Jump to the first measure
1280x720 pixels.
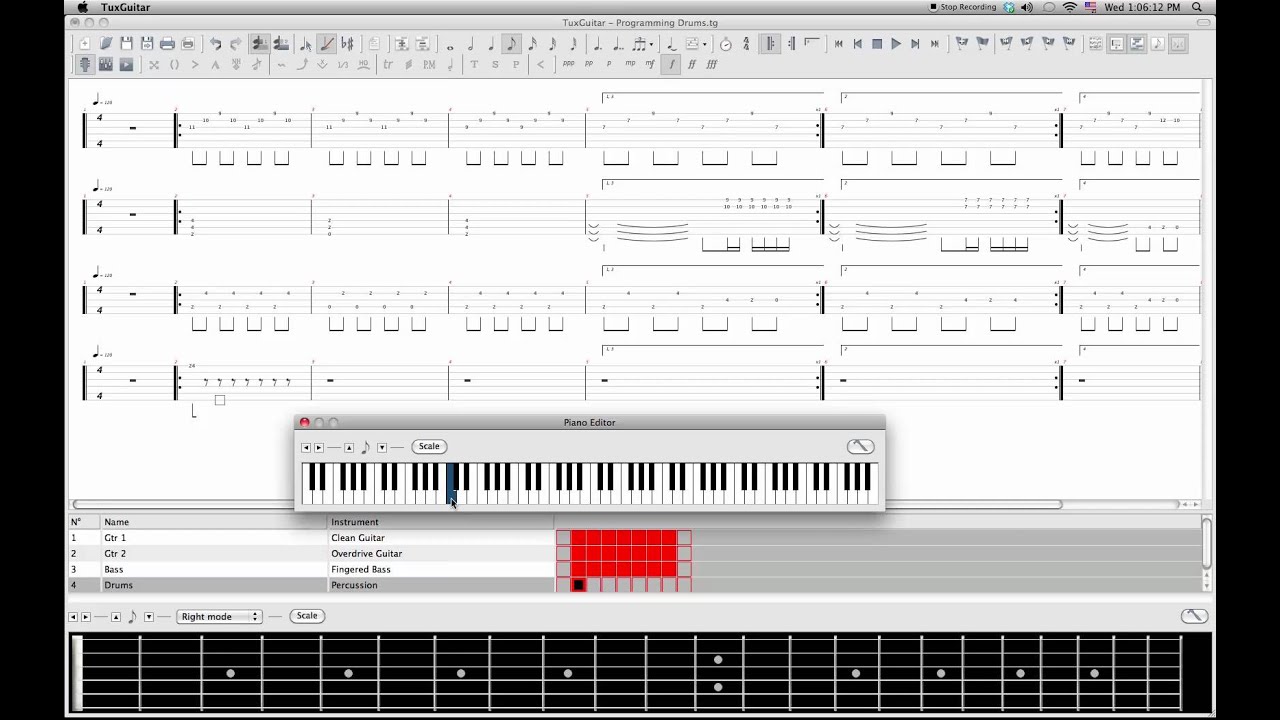[838, 44]
